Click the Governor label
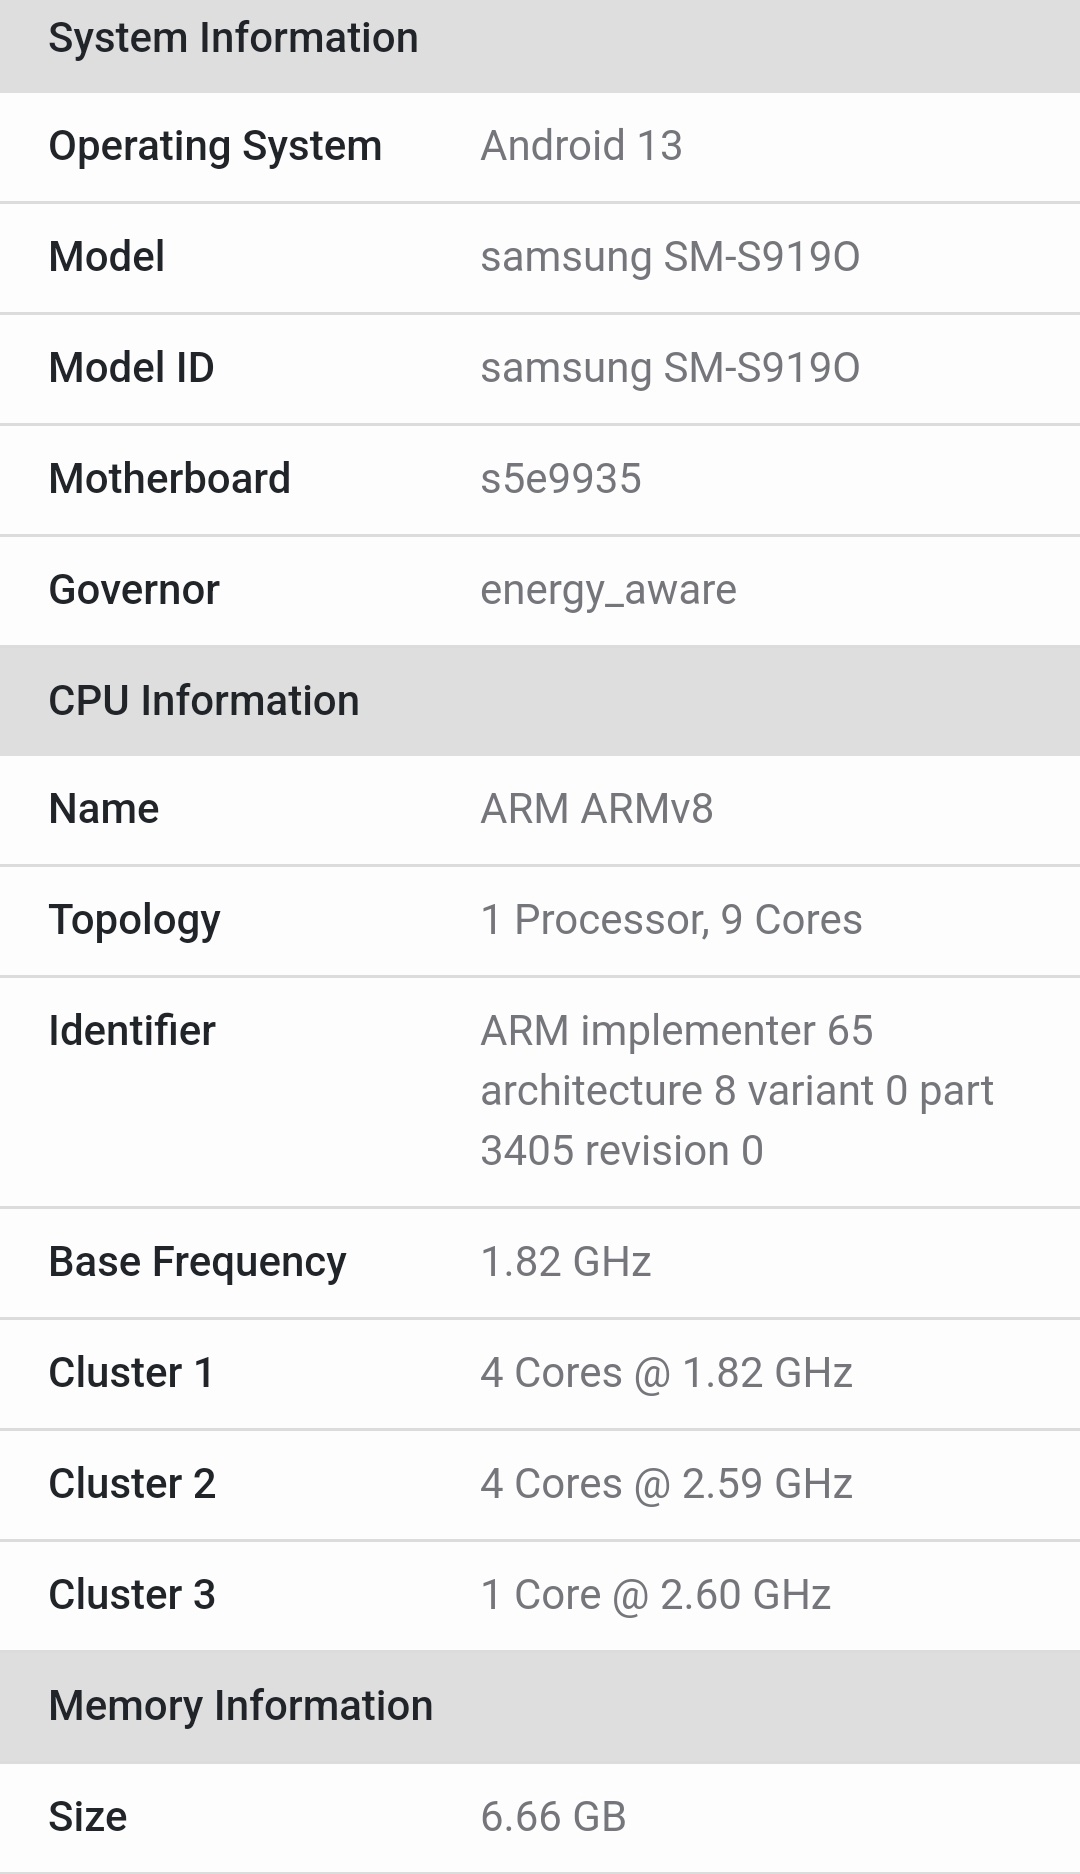The width and height of the screenshot is (1080, 1874). click(x=134, y=590)
